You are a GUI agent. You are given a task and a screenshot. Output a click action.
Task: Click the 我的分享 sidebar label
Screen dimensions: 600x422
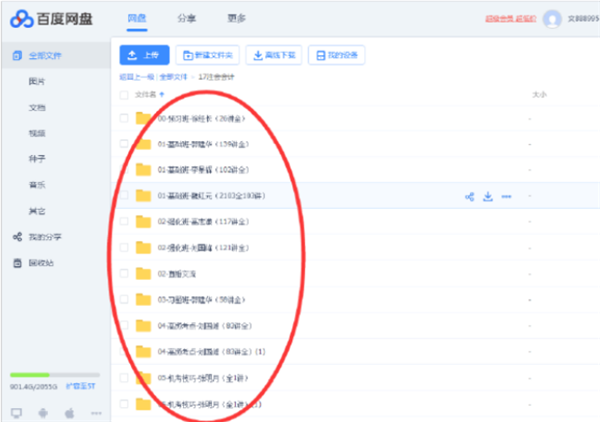45,237
